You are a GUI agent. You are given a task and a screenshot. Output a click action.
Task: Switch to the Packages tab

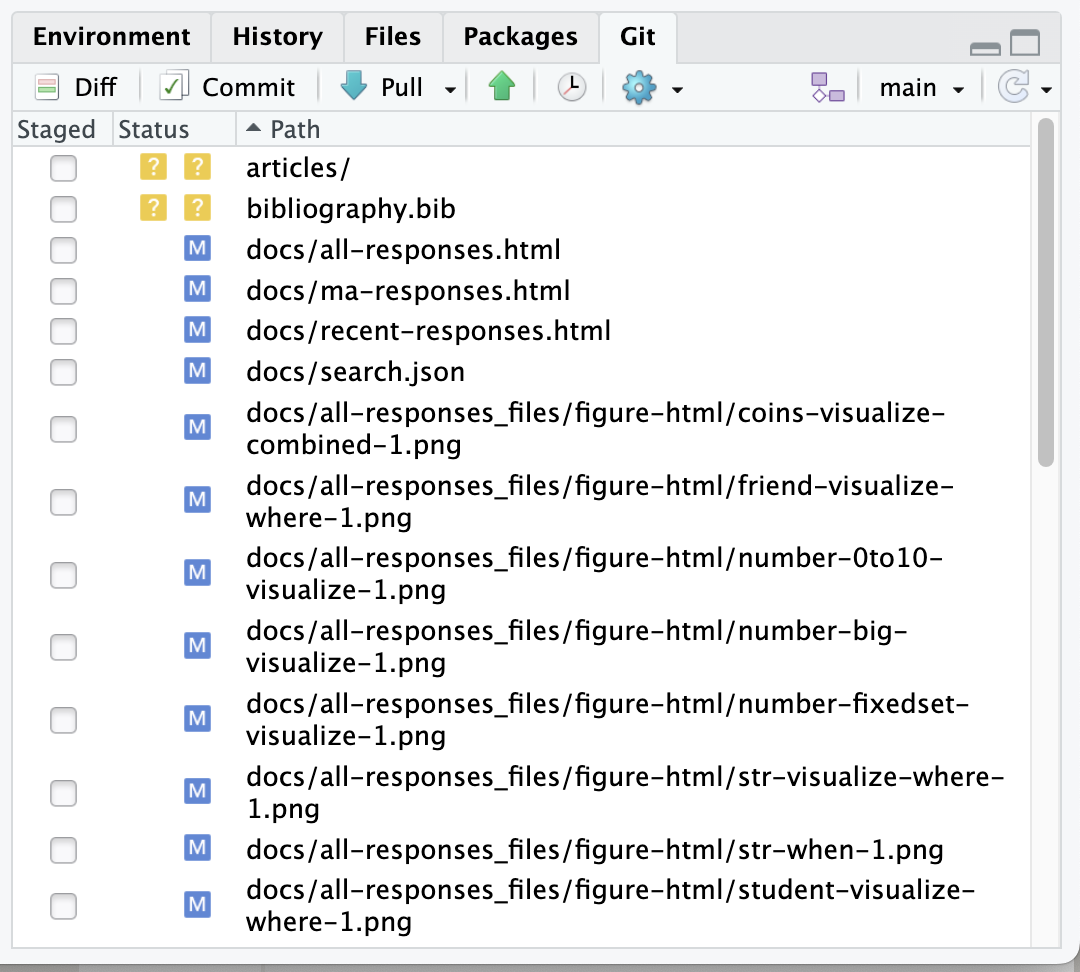coord(520,37)
